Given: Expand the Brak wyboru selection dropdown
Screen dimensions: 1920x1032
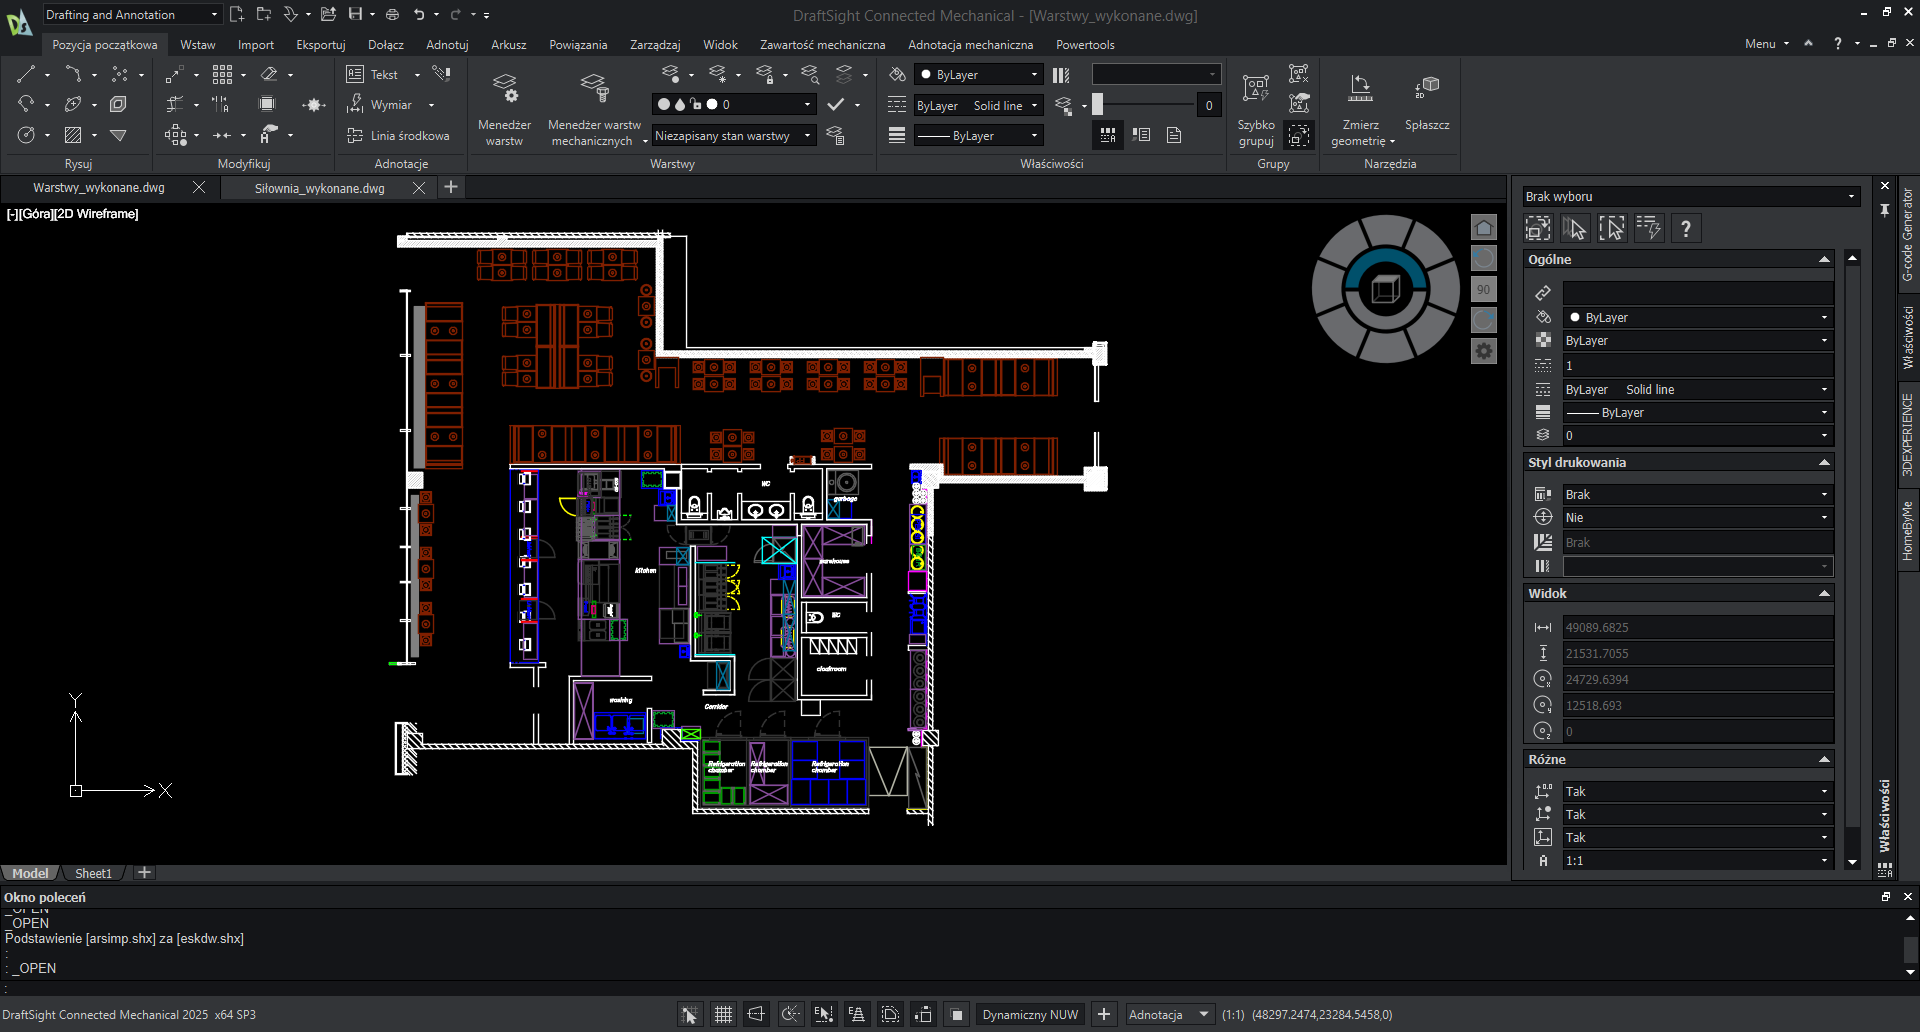Looking at the screenshot, I should 1690,197.
